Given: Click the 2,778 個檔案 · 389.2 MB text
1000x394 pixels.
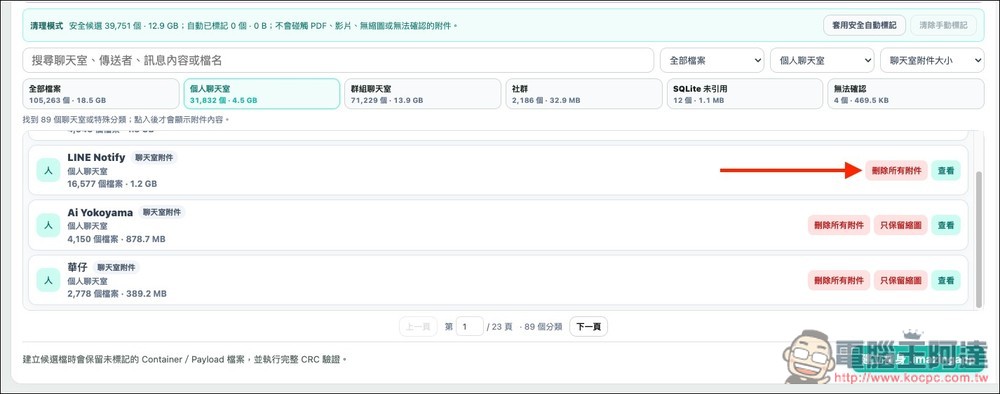Looking at the screenshot, I should coord(117,294).
